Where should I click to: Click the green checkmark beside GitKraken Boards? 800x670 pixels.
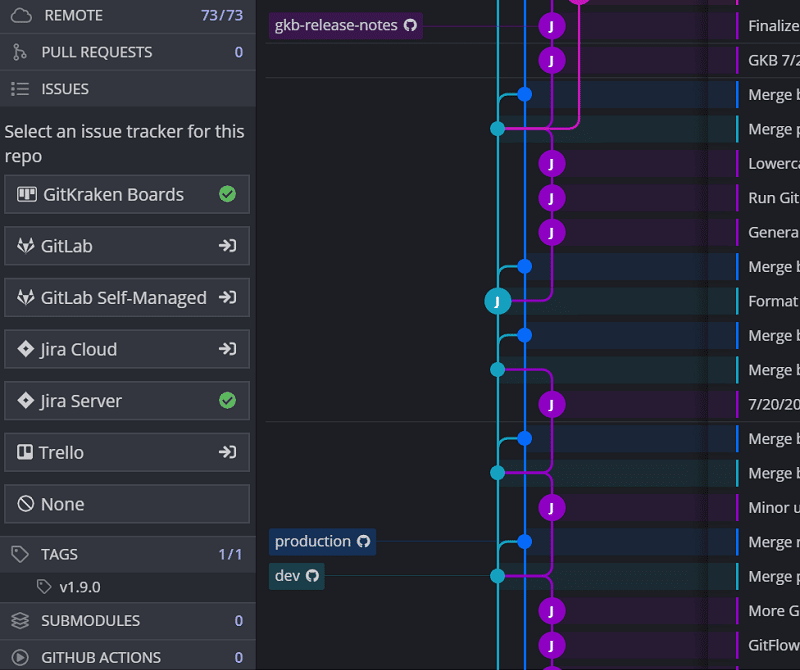pyautogui.click(x=227, y=194)
